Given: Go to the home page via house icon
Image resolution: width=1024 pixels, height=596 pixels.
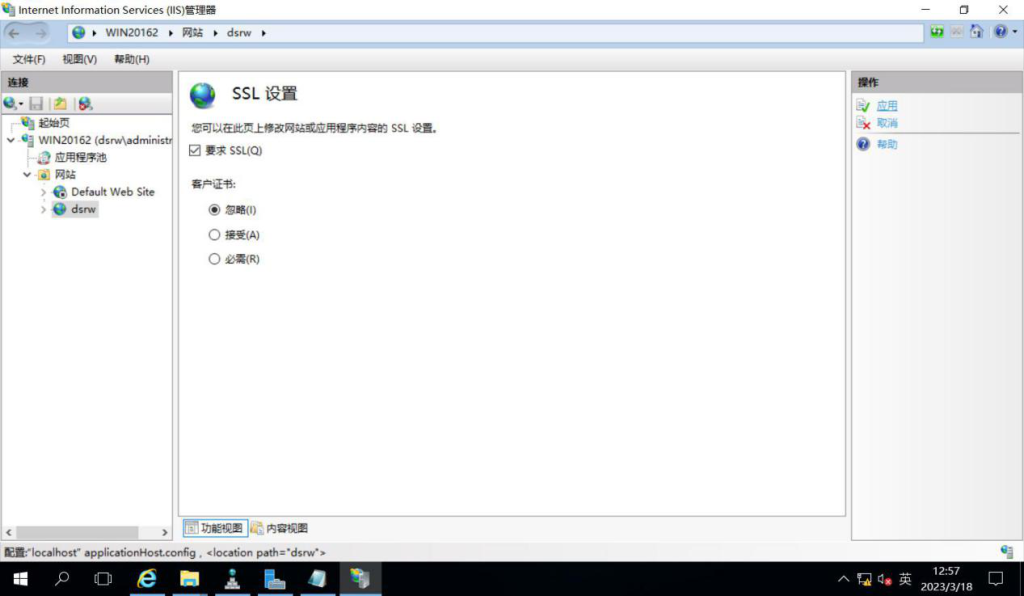Looking at the screenshot, I should [976, 32].
